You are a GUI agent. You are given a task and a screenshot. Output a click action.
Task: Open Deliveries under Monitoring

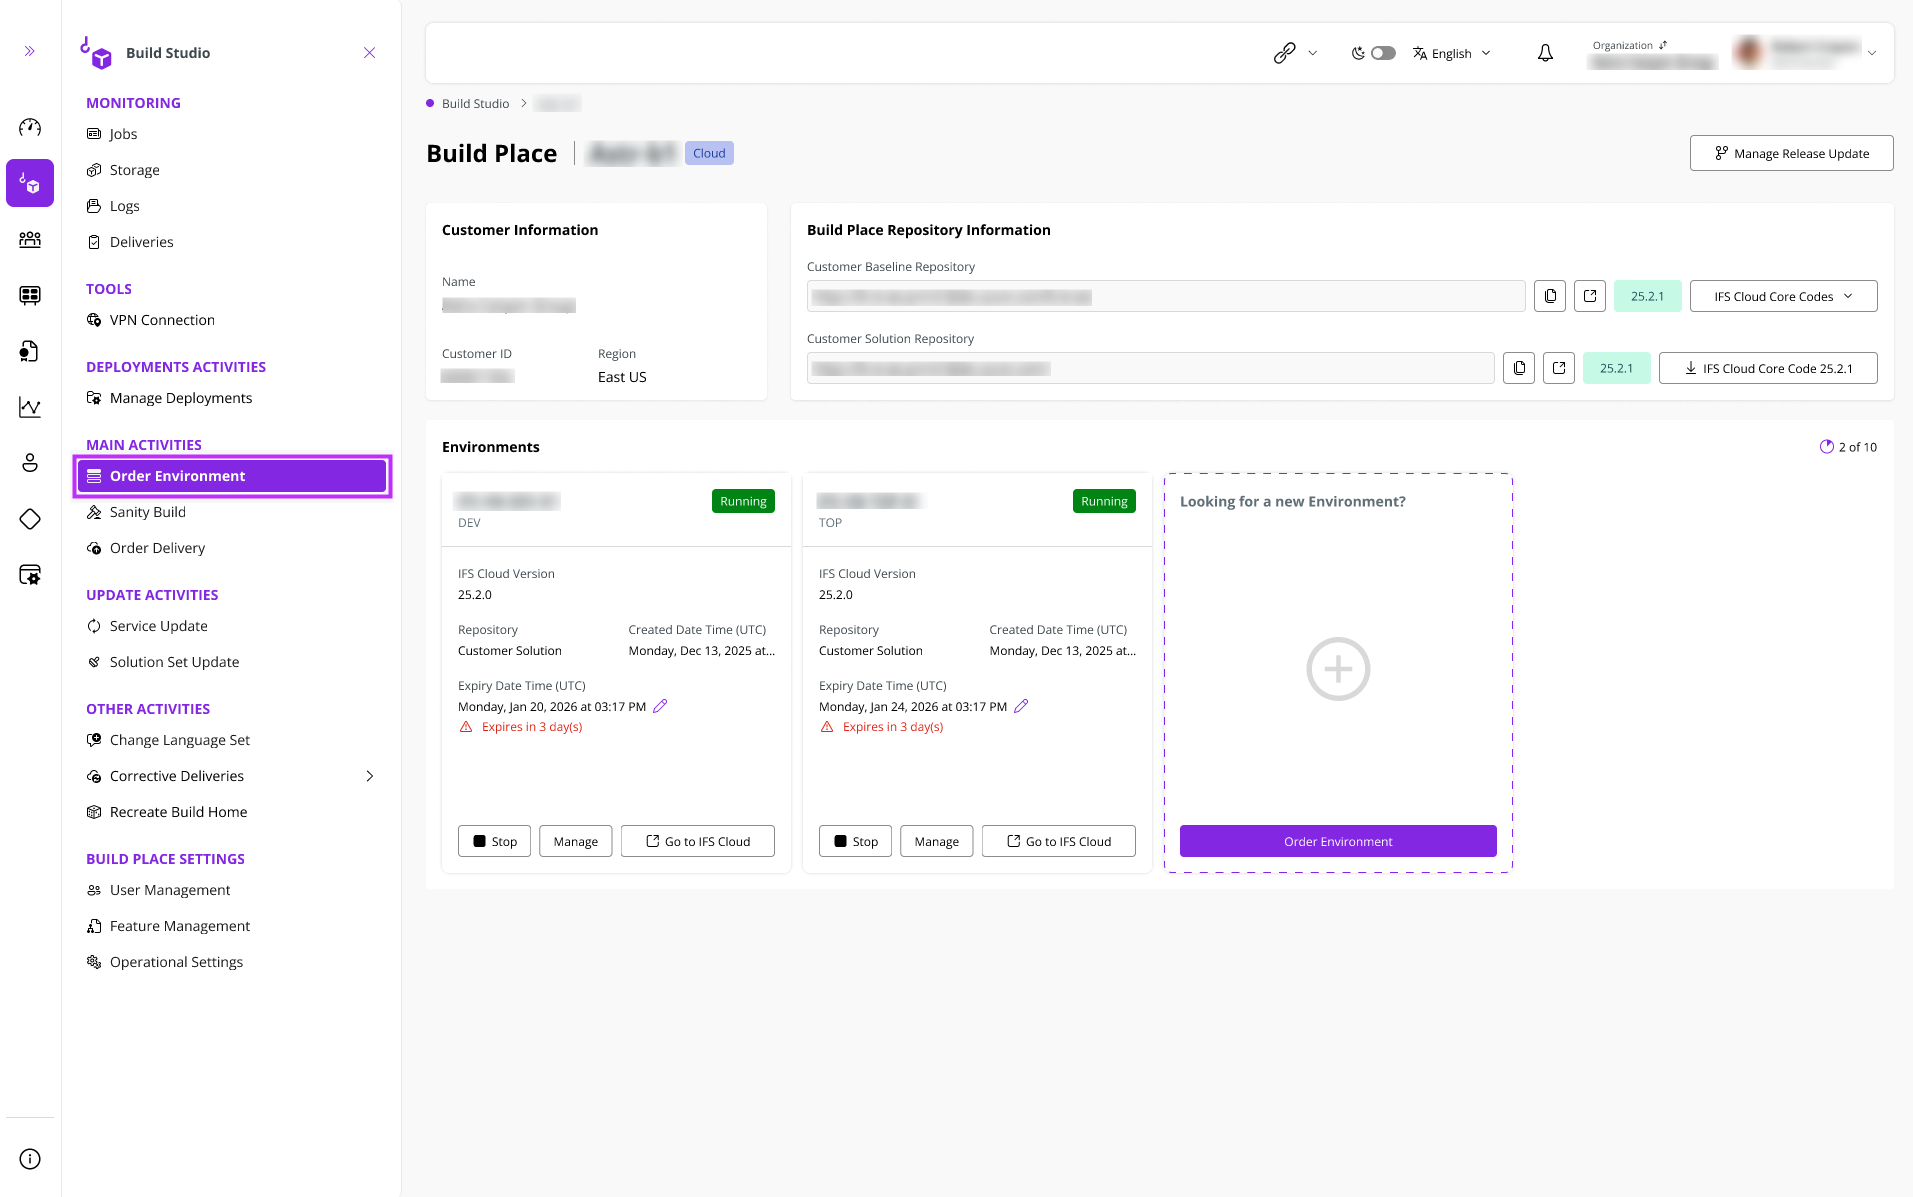[141, 242]
